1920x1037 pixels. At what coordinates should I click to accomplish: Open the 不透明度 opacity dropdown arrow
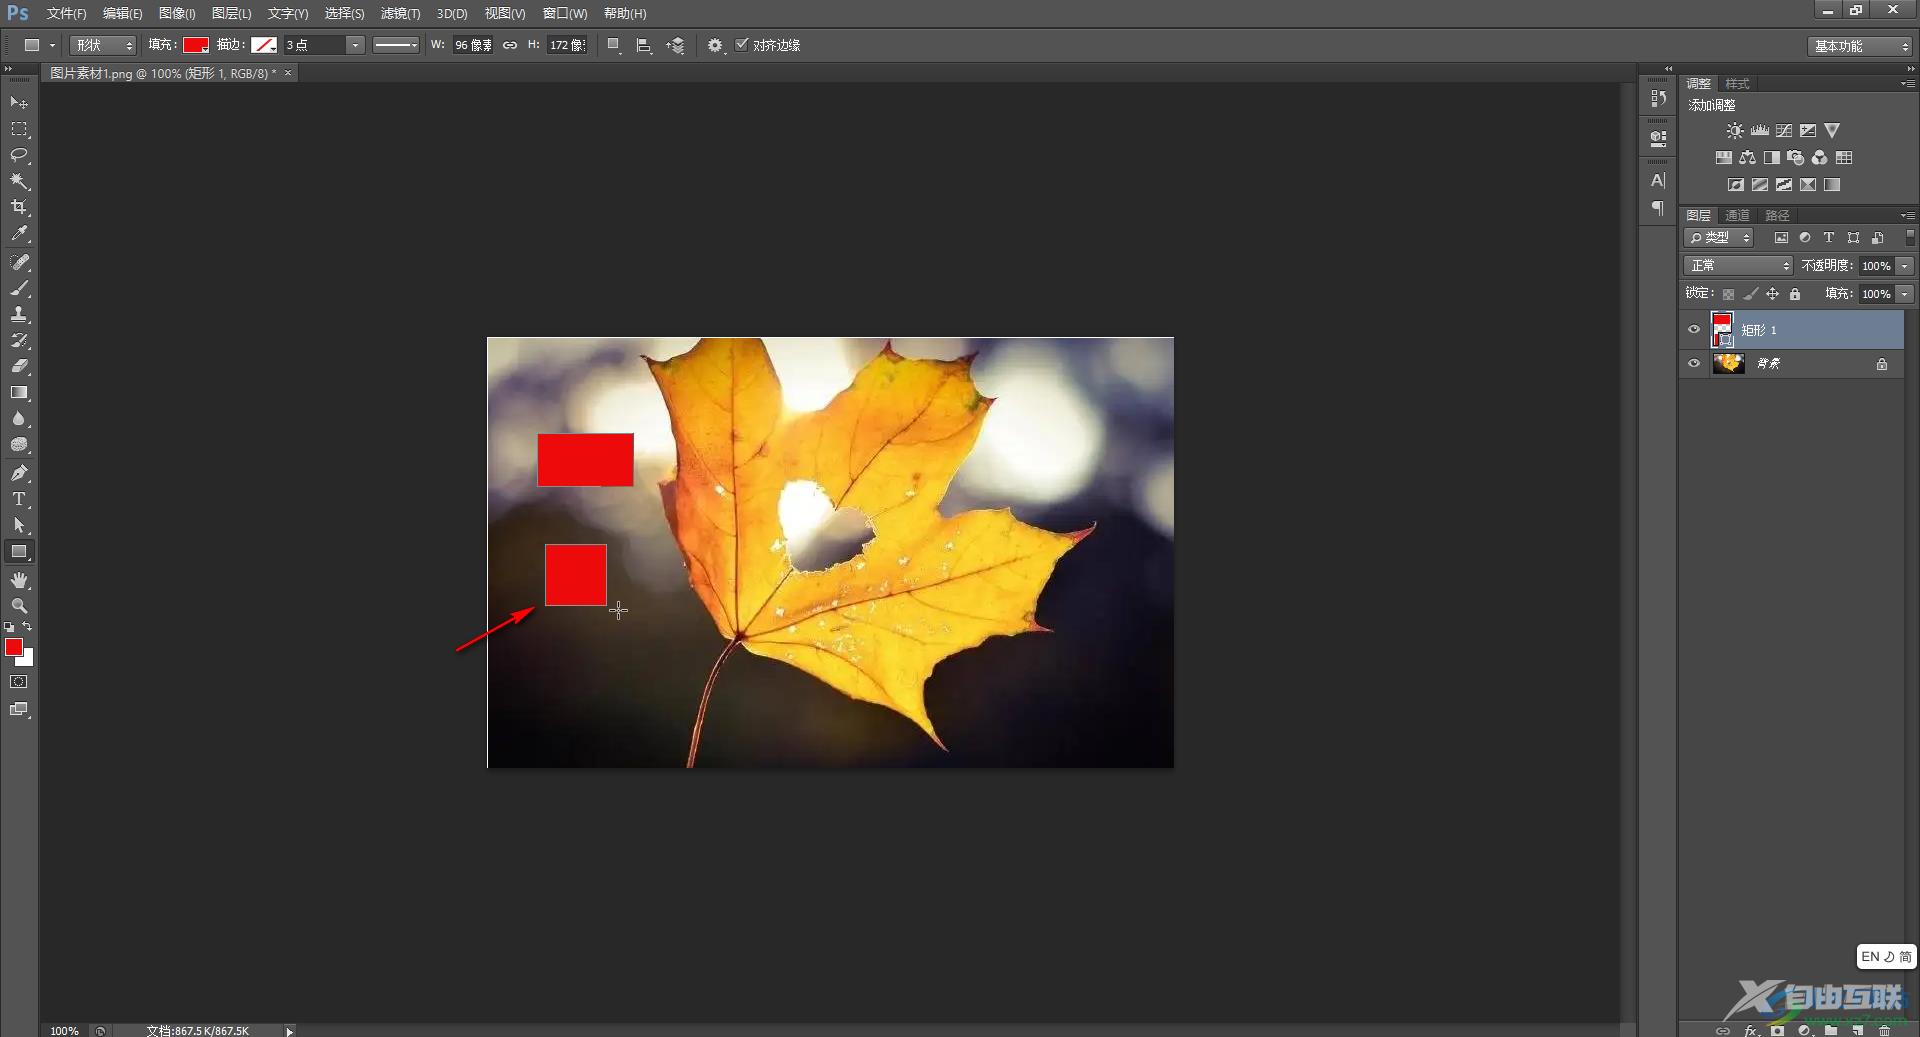tap(1905, 266)
